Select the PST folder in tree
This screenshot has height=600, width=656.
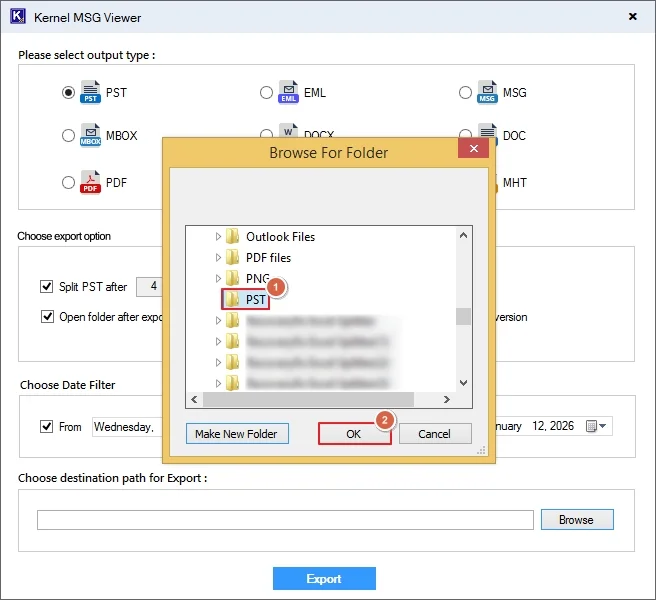[256, 299]
